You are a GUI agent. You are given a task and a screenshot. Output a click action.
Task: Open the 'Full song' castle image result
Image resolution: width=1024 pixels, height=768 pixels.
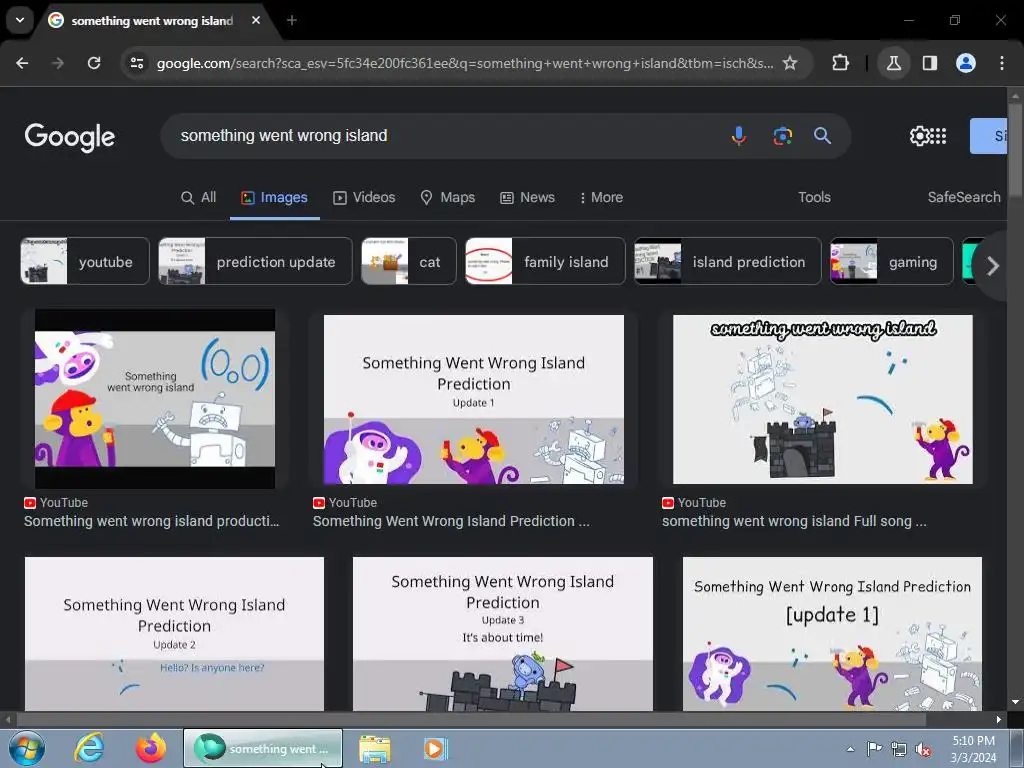pos(823,400)
